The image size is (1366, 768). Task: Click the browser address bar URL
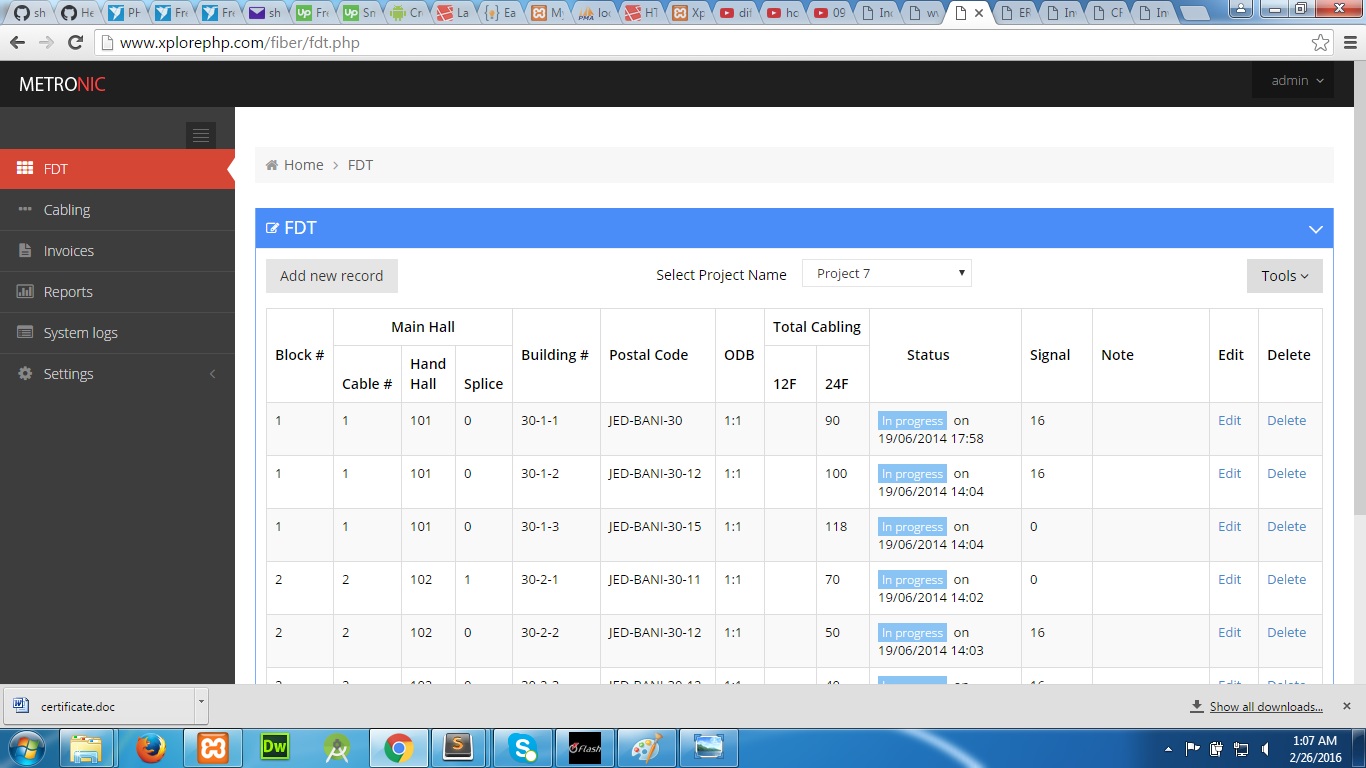coord(240,43)
